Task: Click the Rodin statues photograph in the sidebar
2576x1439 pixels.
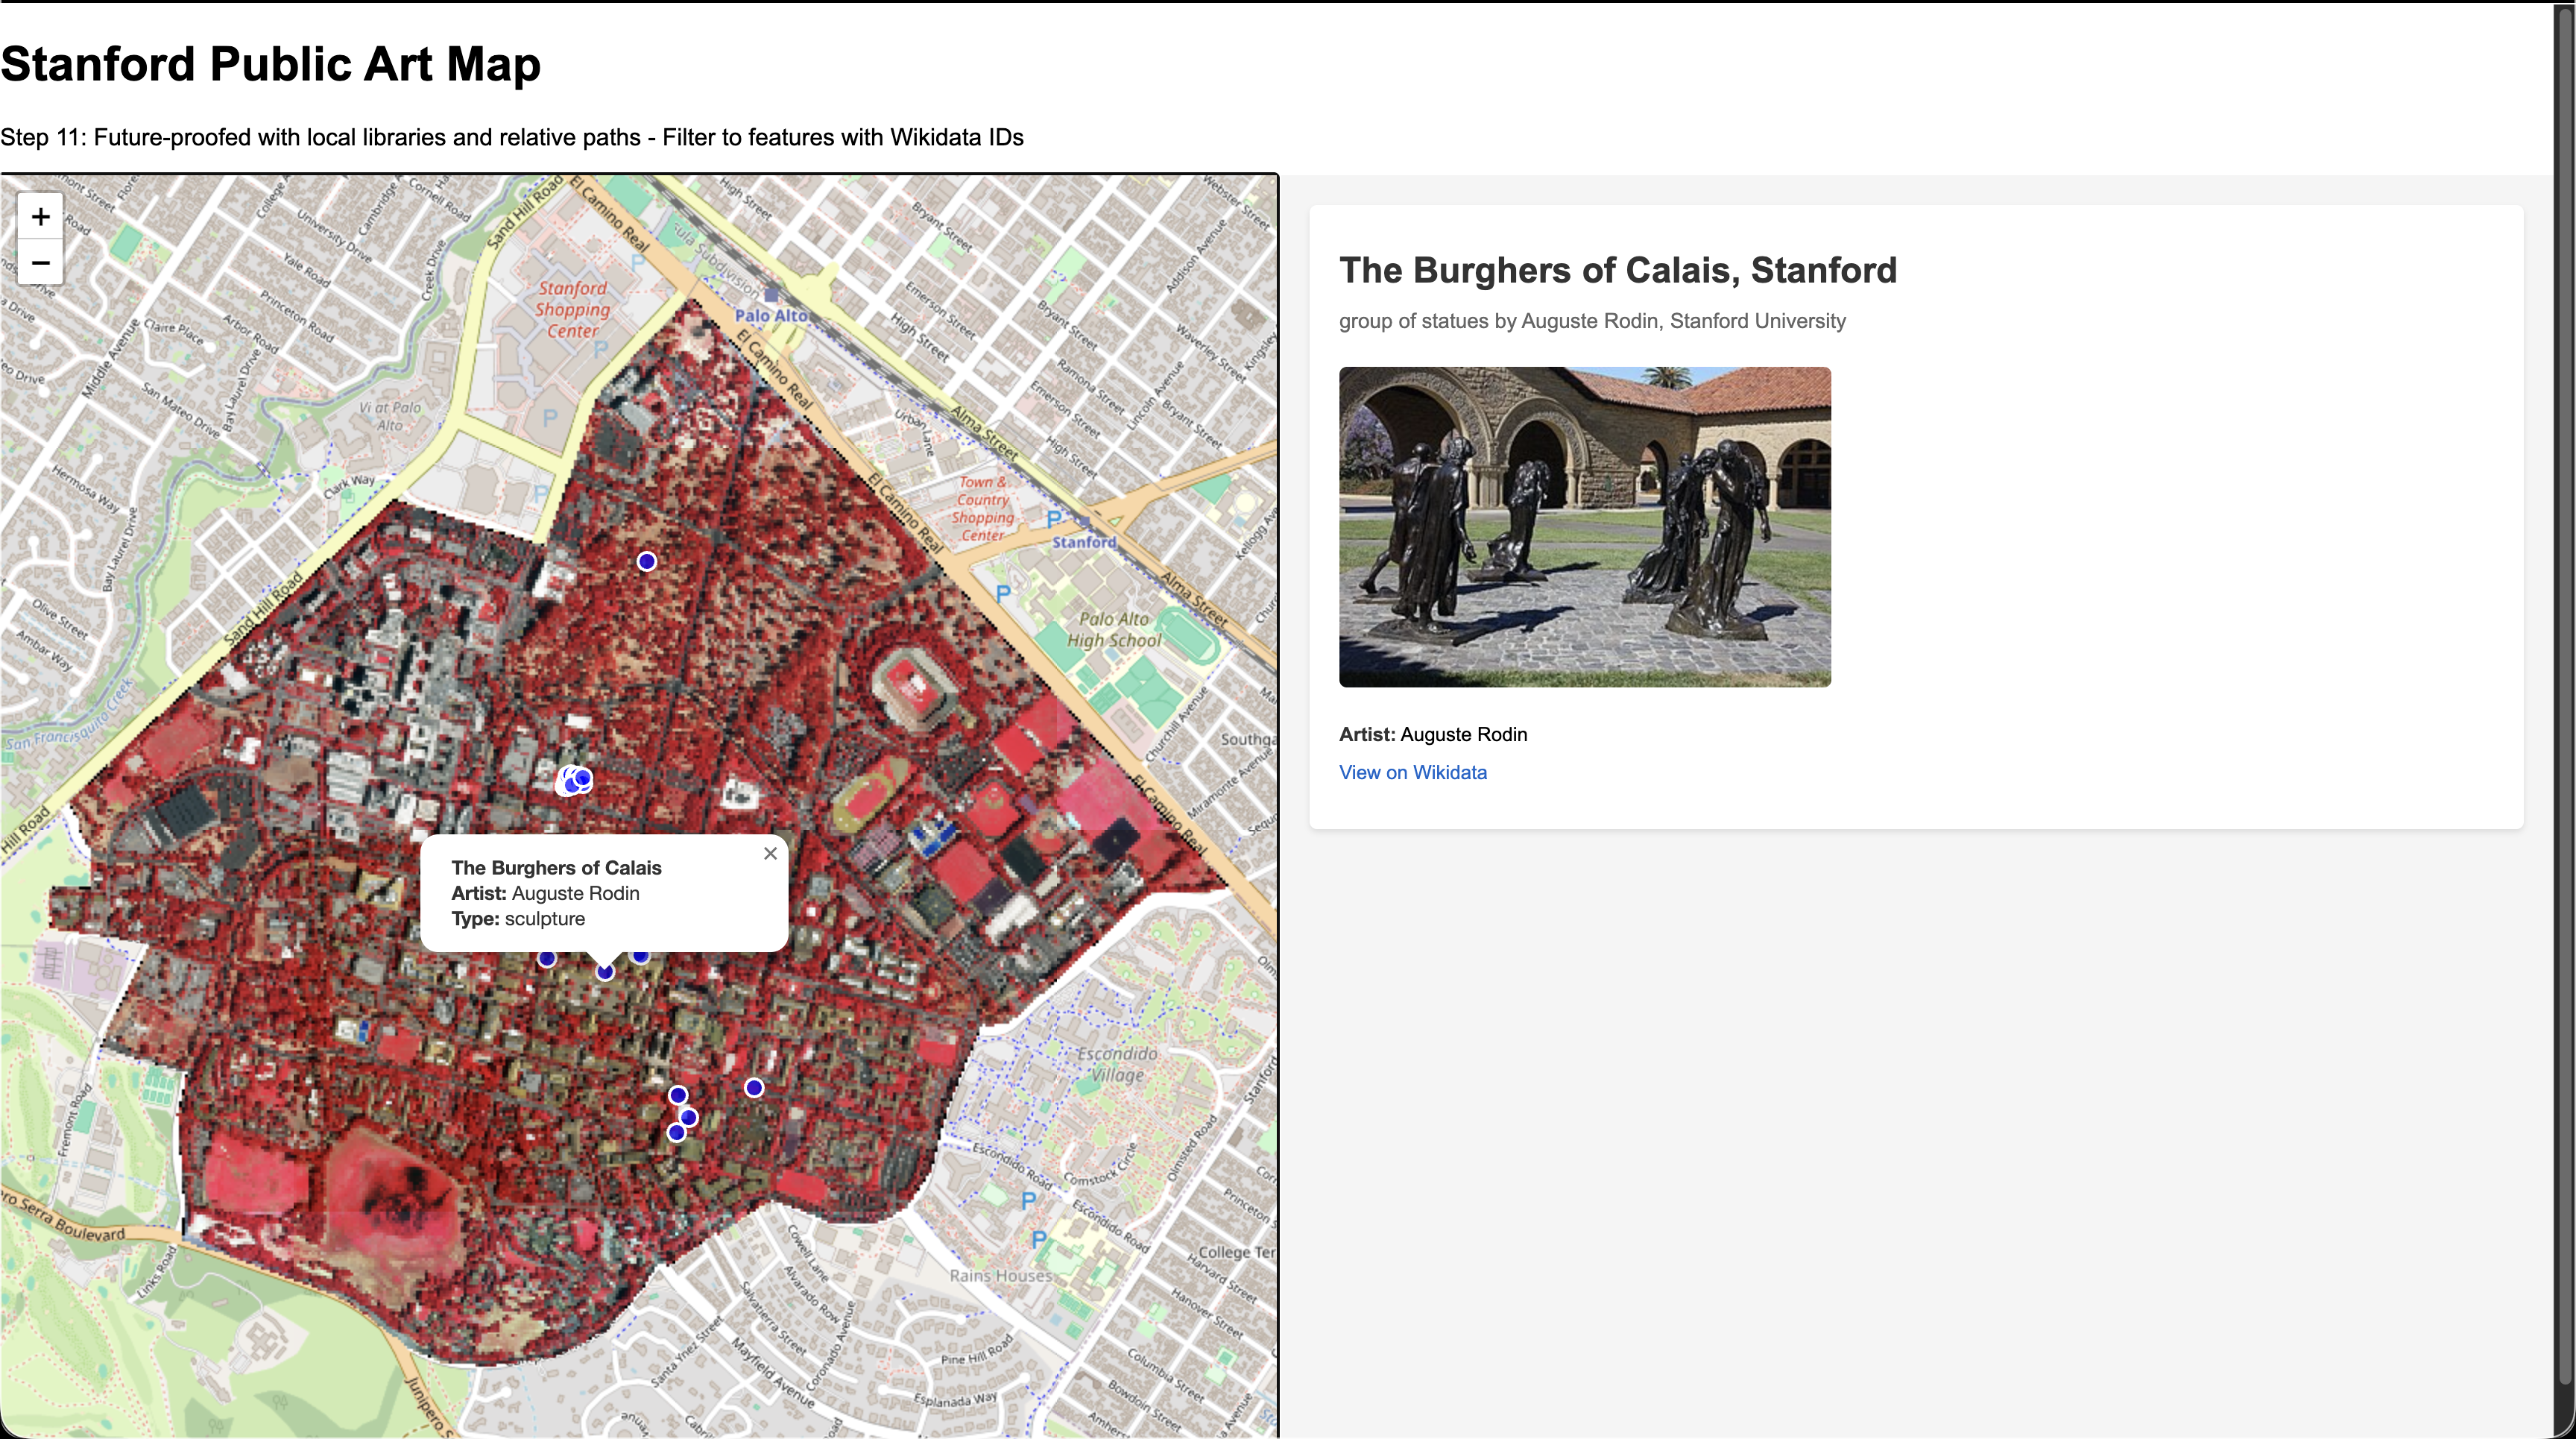Action: [x=1584, y=526]
